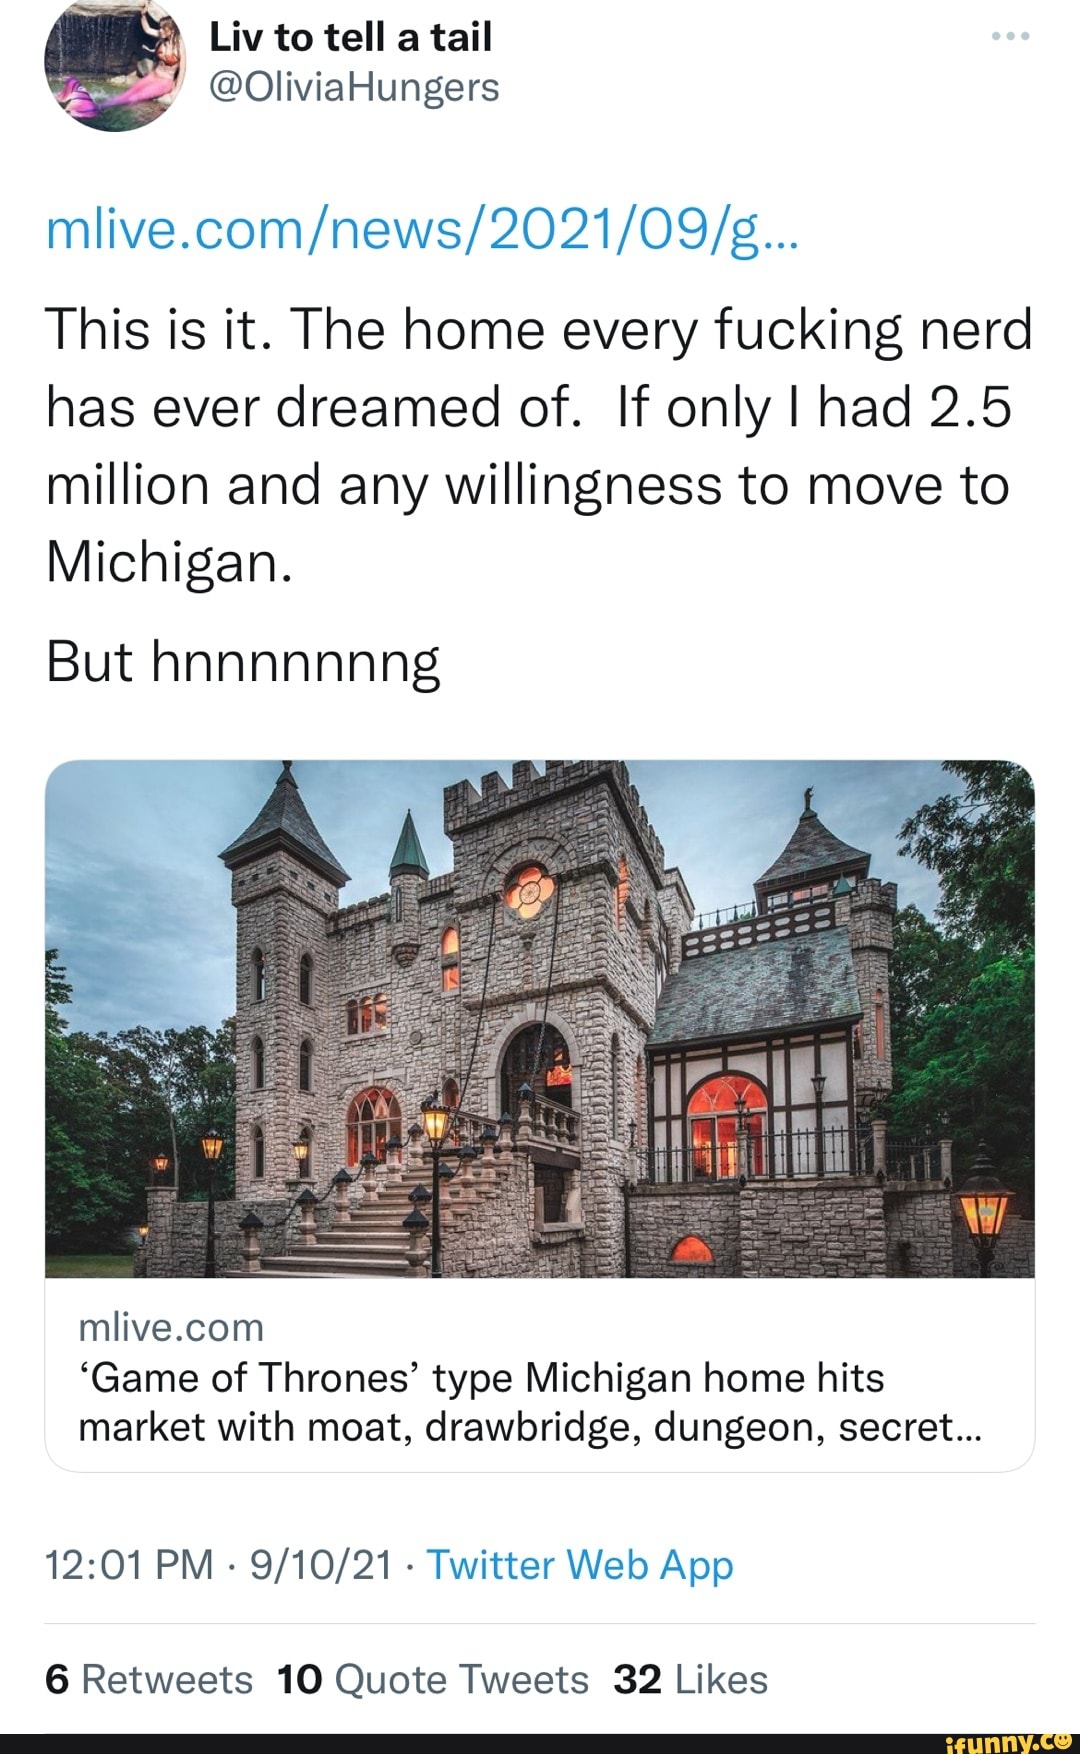This screenshot has height=1754, width=1080.
Task: Click the mlive.com domain under the photo
Action: (171, 1328)
